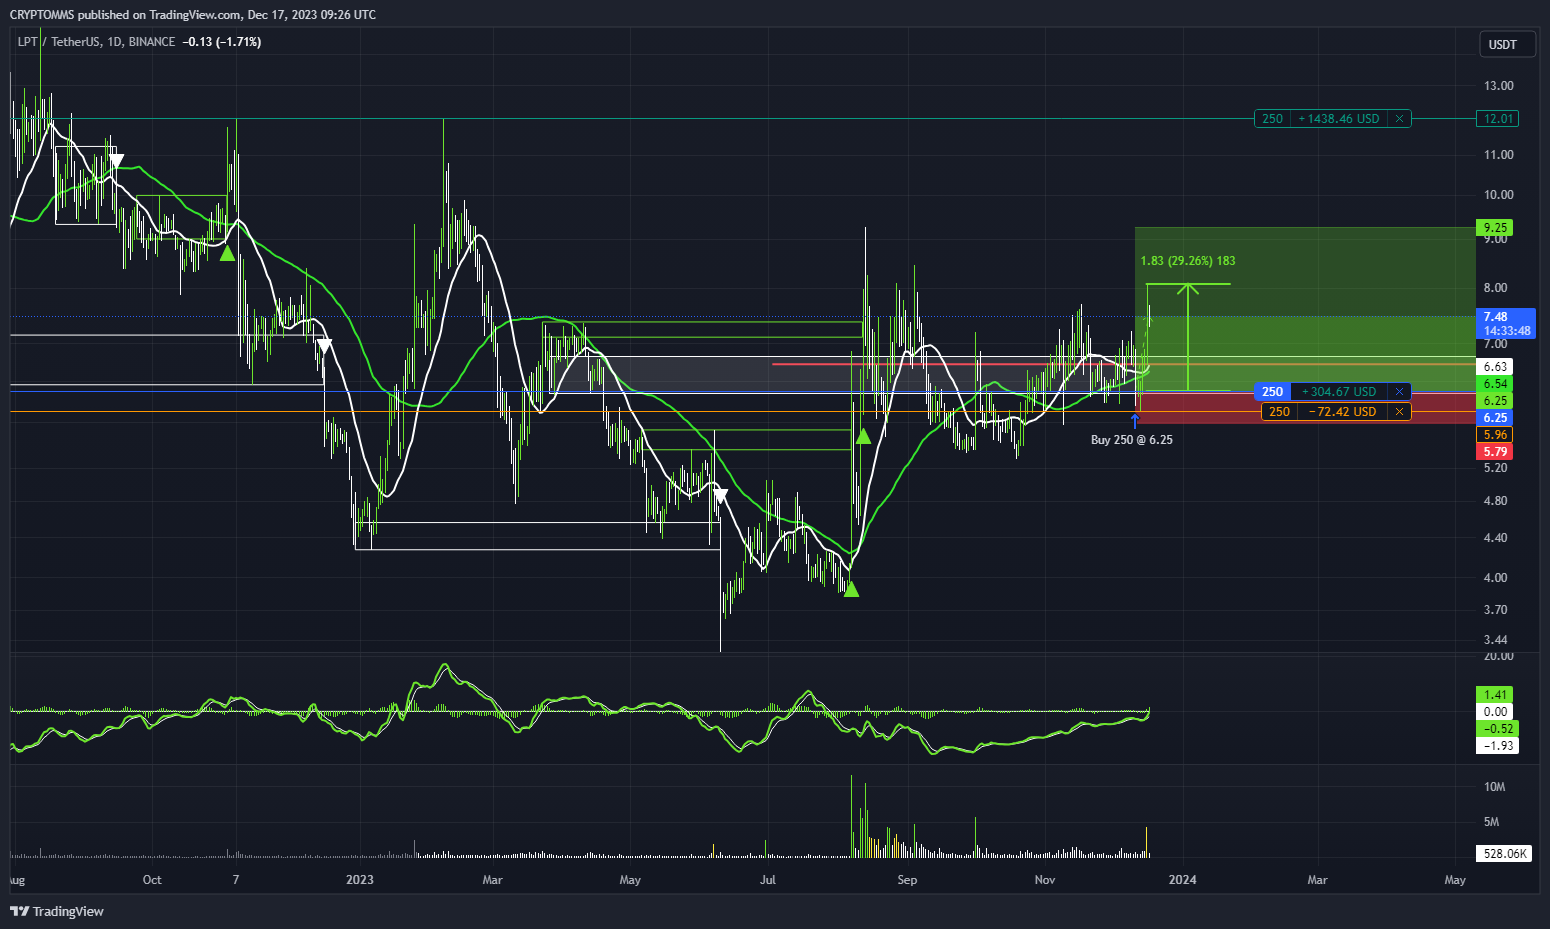The height and width of the screenshot is (929, 1550).
Task: Click the −0.13 (−1.71%) price change text
Action: click(x=222, y=42)
